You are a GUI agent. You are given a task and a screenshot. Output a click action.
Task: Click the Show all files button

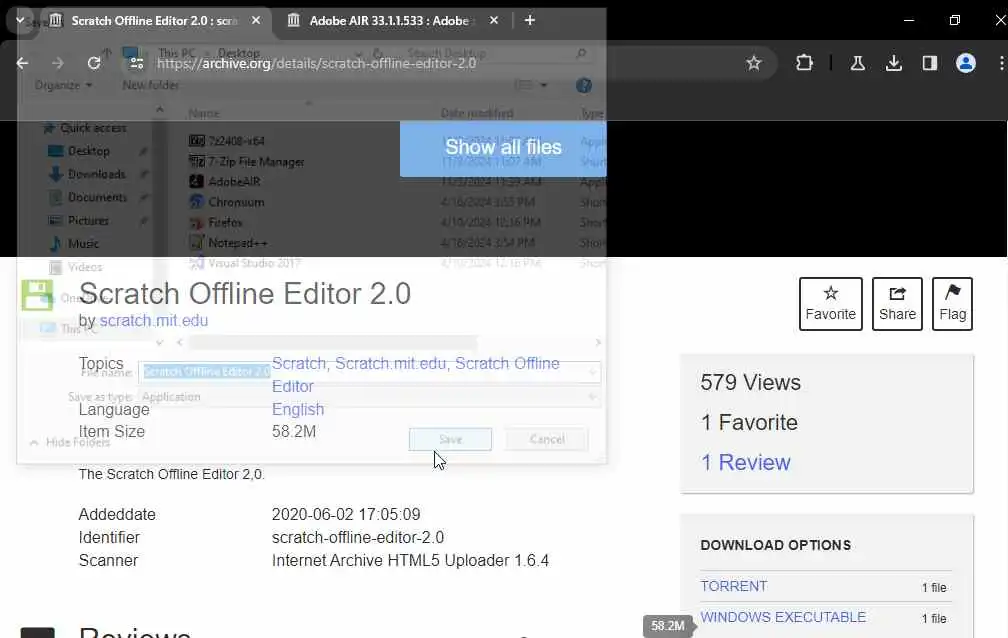[x=503, y=149]
